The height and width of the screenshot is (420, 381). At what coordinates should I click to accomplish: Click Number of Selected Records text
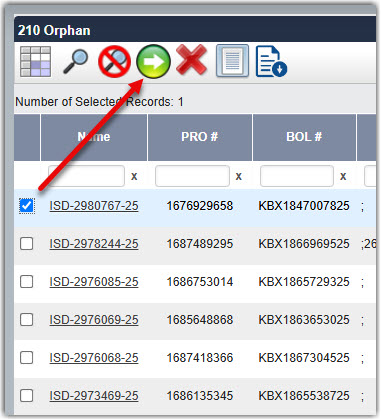(99, 102)
